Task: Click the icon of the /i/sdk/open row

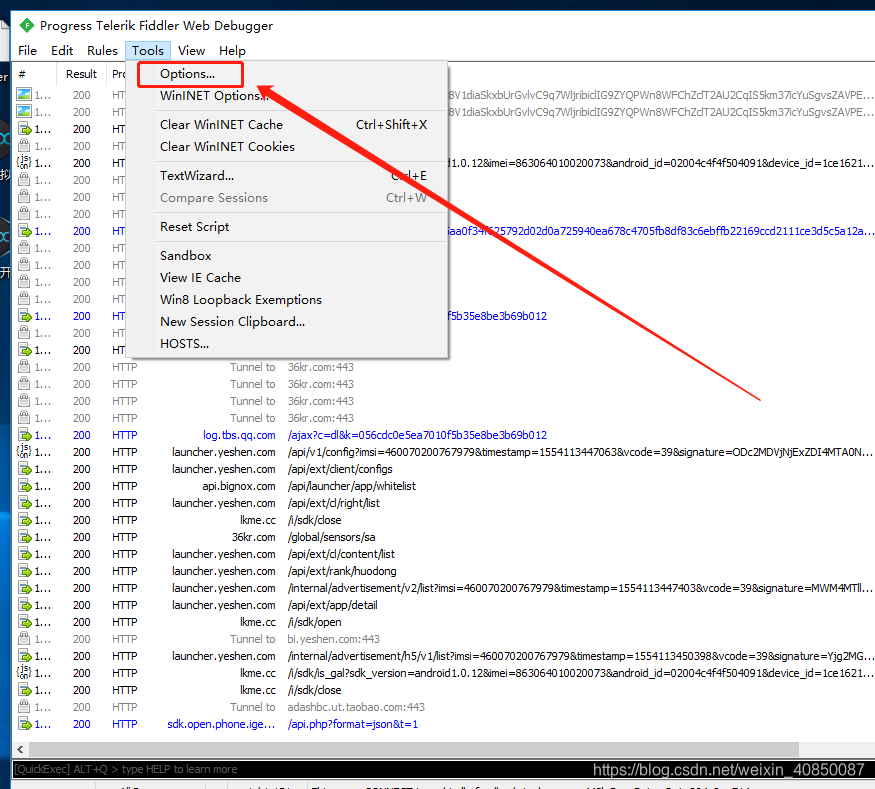Action: 25,622
